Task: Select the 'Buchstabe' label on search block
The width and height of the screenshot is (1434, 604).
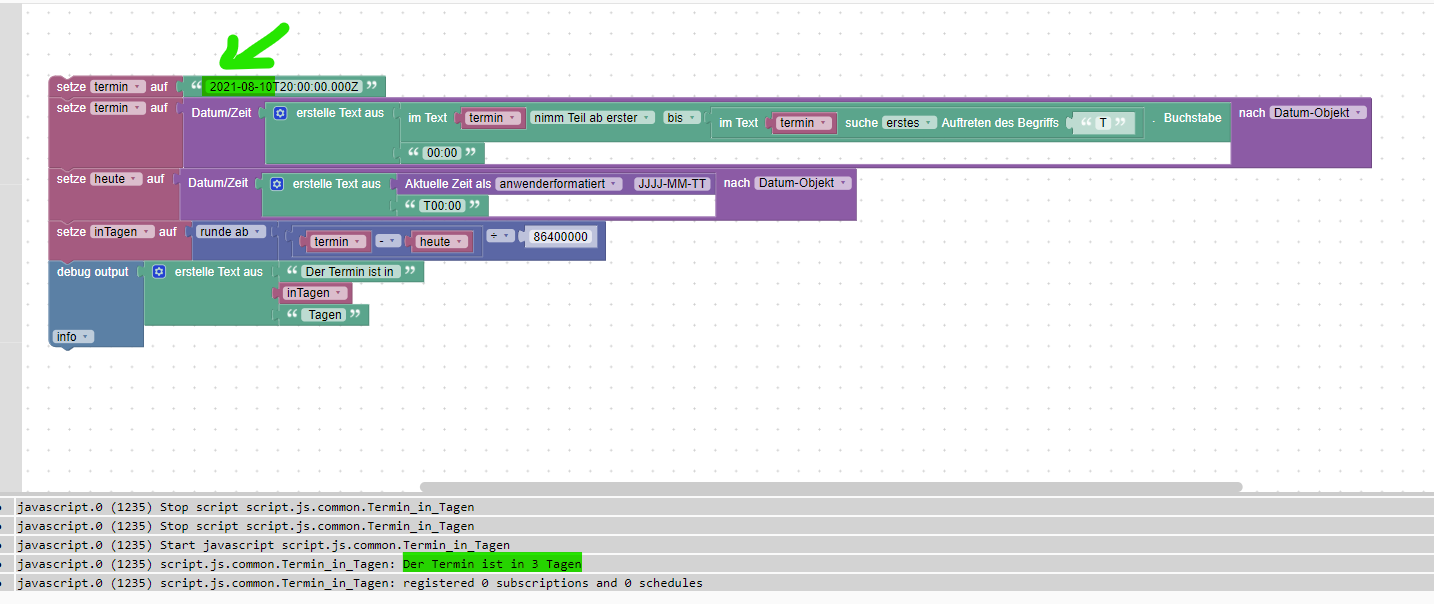Action: (x=1192, y=118)
